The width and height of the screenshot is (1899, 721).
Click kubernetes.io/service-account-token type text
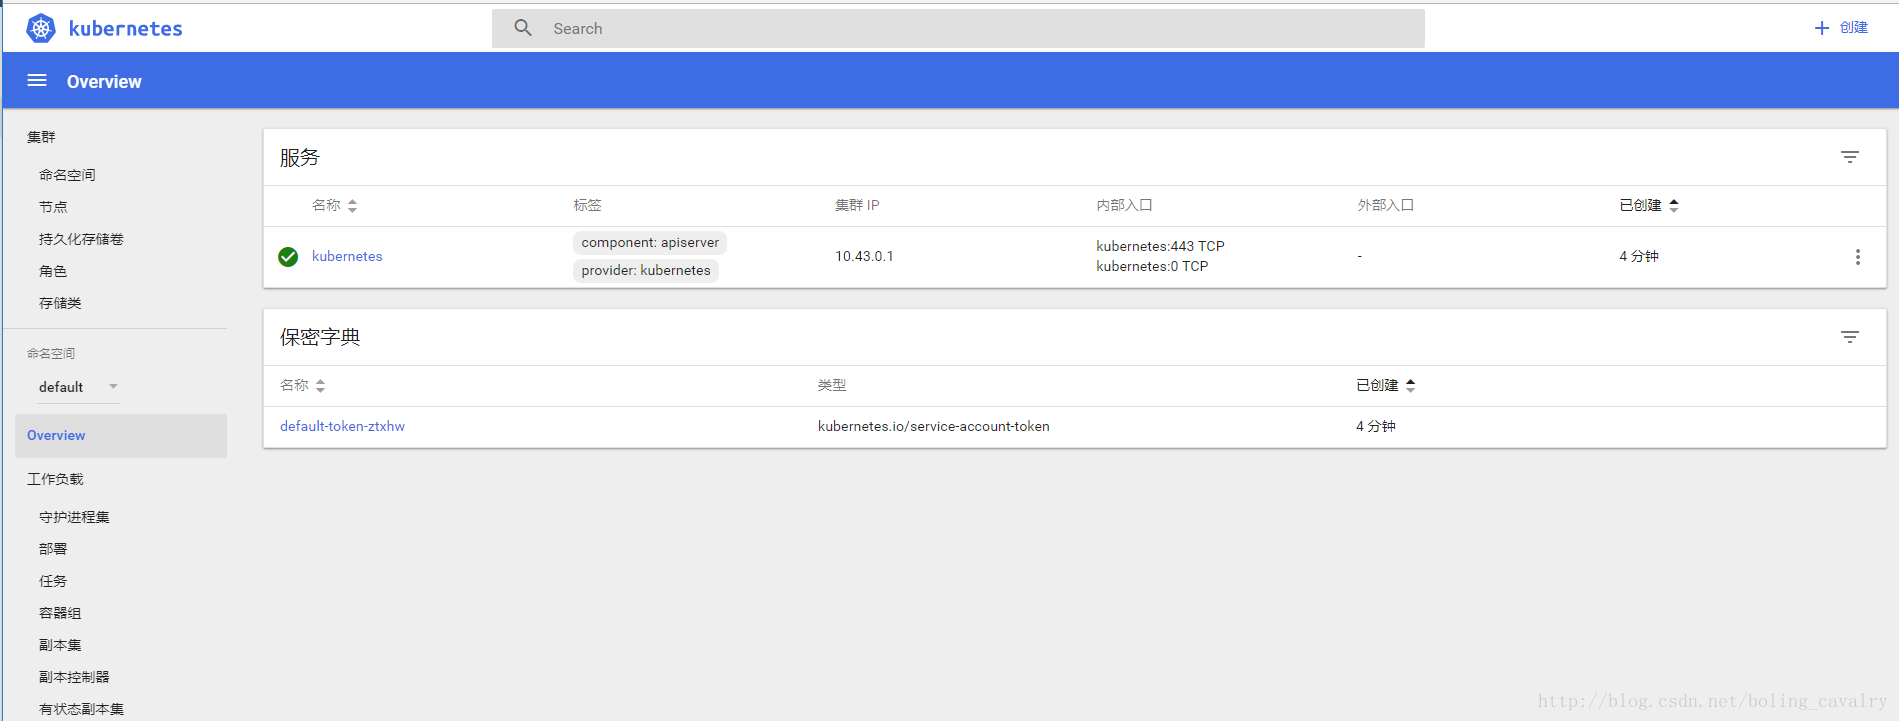click(x=933, y=426)
